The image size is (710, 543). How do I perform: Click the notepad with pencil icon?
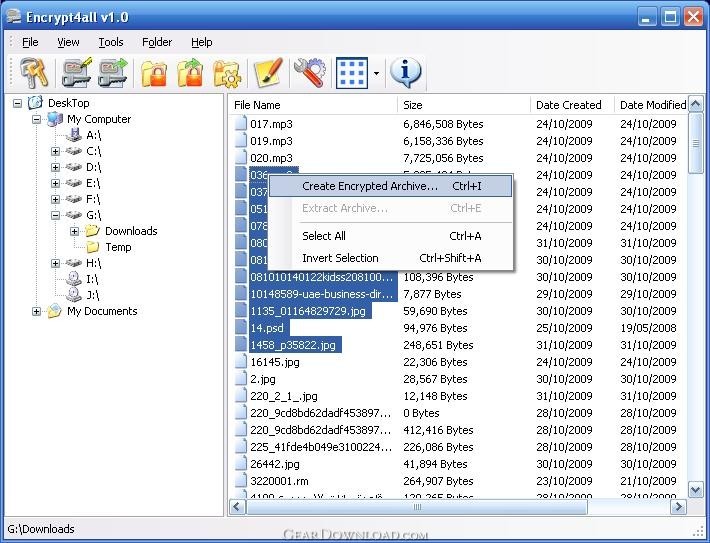pos(268,72)
